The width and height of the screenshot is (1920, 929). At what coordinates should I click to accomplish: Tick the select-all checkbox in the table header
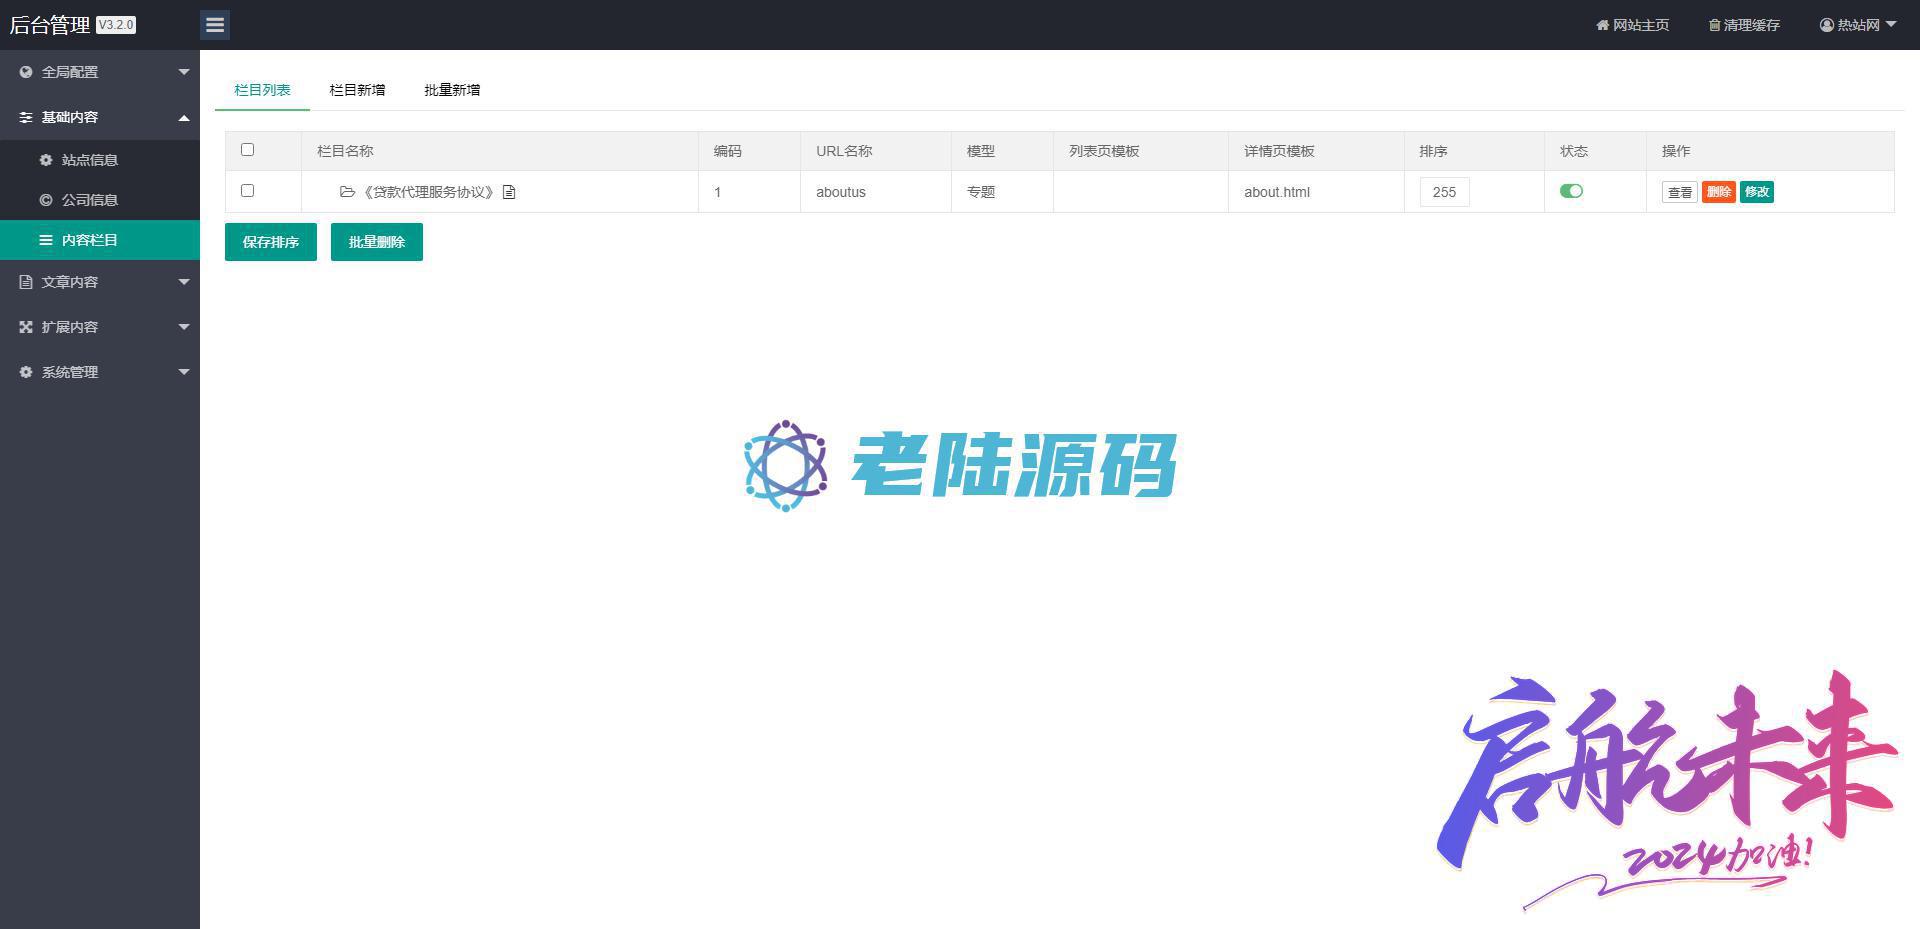[248, 150]
